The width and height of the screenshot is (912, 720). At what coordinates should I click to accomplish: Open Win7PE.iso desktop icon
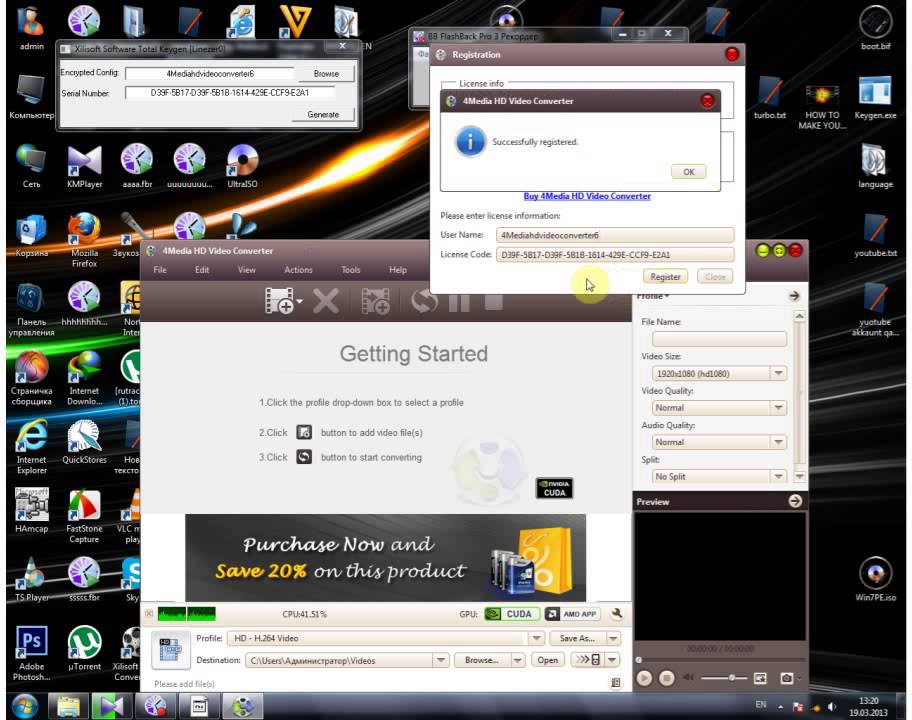point(875,579)
